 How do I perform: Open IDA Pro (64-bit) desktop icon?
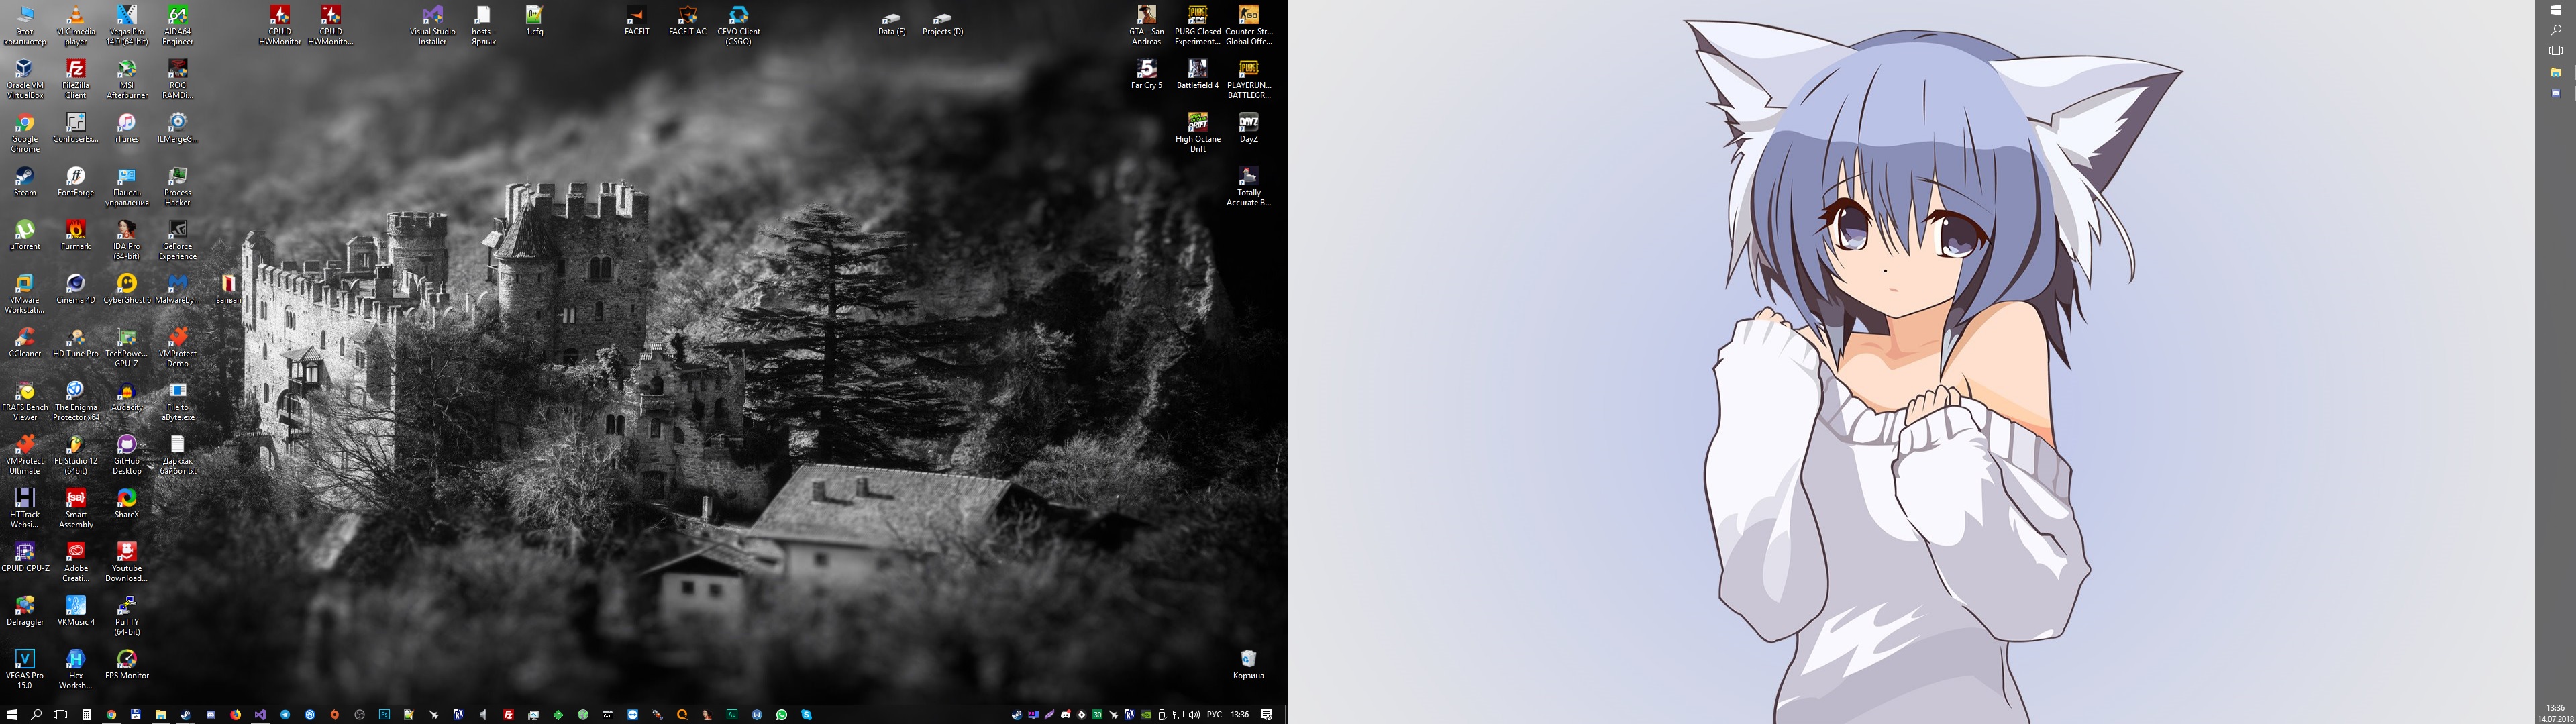[127, 240]
